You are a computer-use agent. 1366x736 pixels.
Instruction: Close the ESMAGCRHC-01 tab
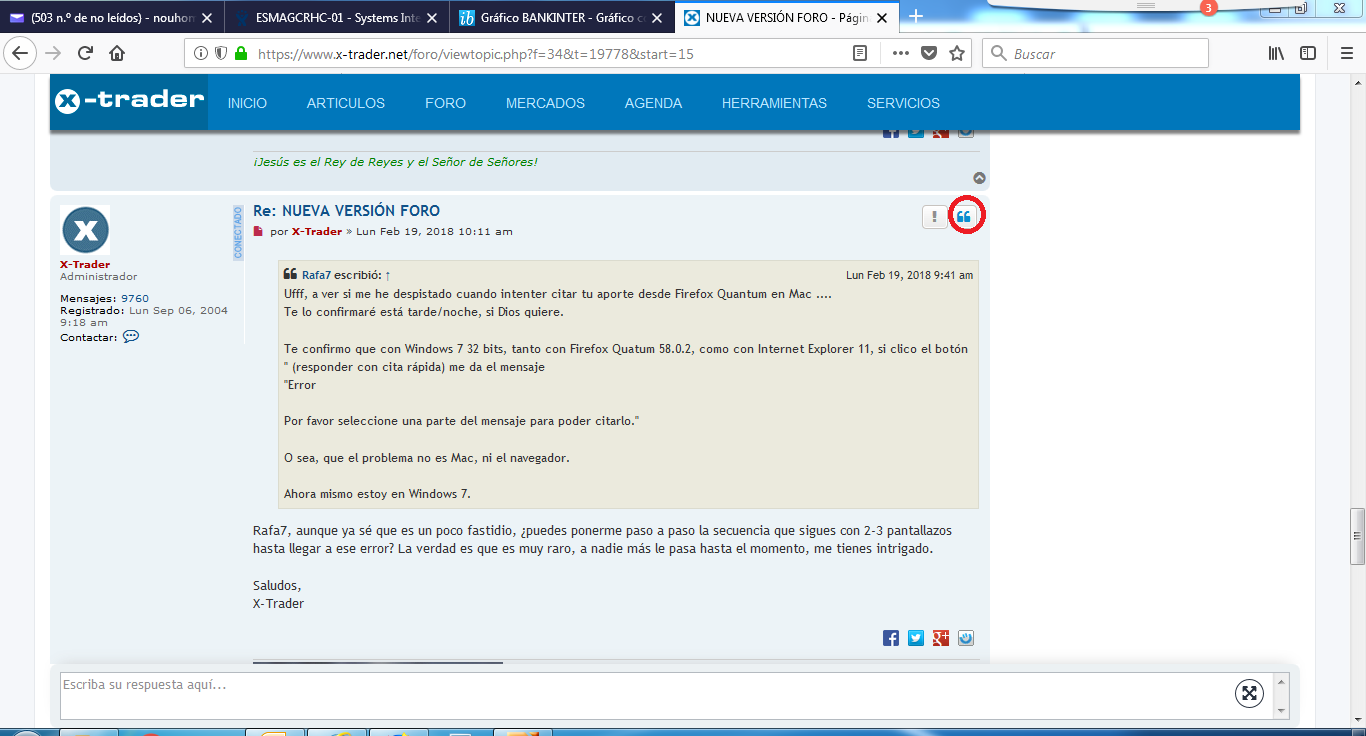coord(433,18)
